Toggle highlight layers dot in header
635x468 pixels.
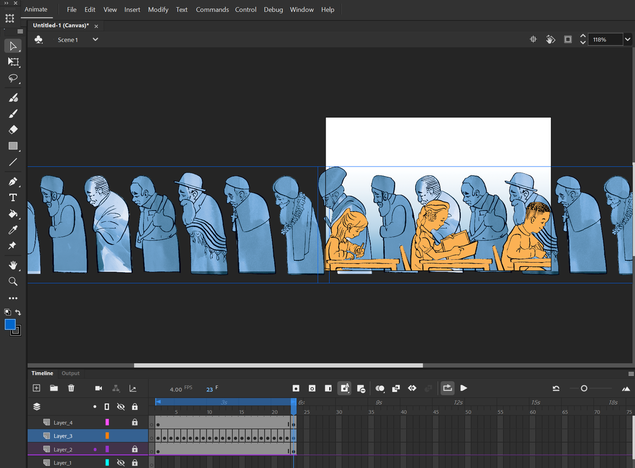tap(95, 406)
